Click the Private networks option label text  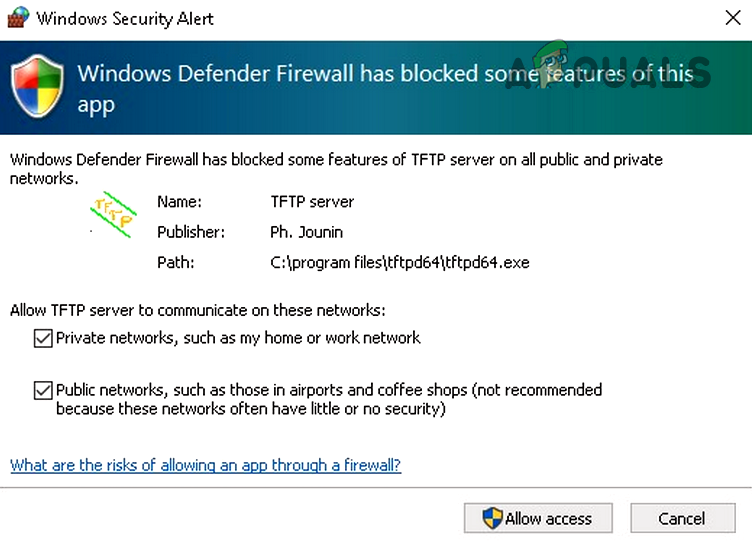(238, 338)
